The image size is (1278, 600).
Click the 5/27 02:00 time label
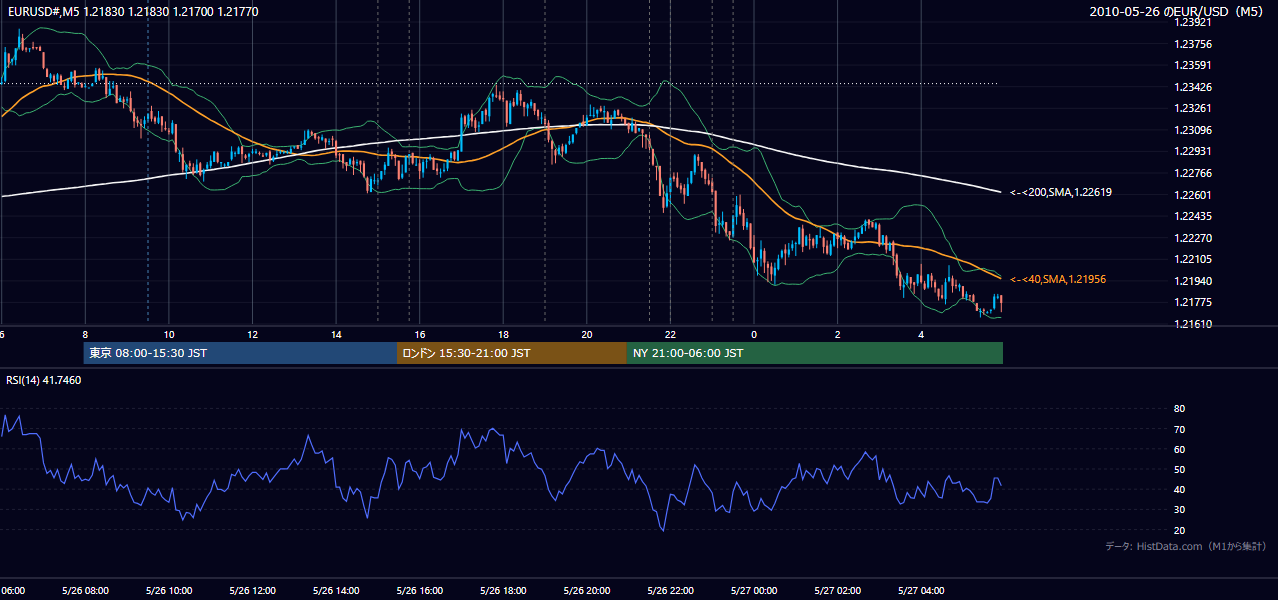tap(838, 590)
